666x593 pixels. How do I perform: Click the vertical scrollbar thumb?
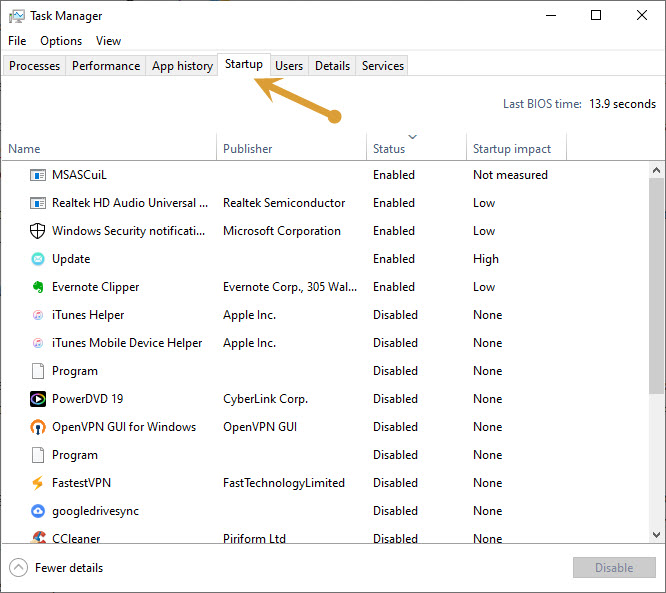pos(656,286)
